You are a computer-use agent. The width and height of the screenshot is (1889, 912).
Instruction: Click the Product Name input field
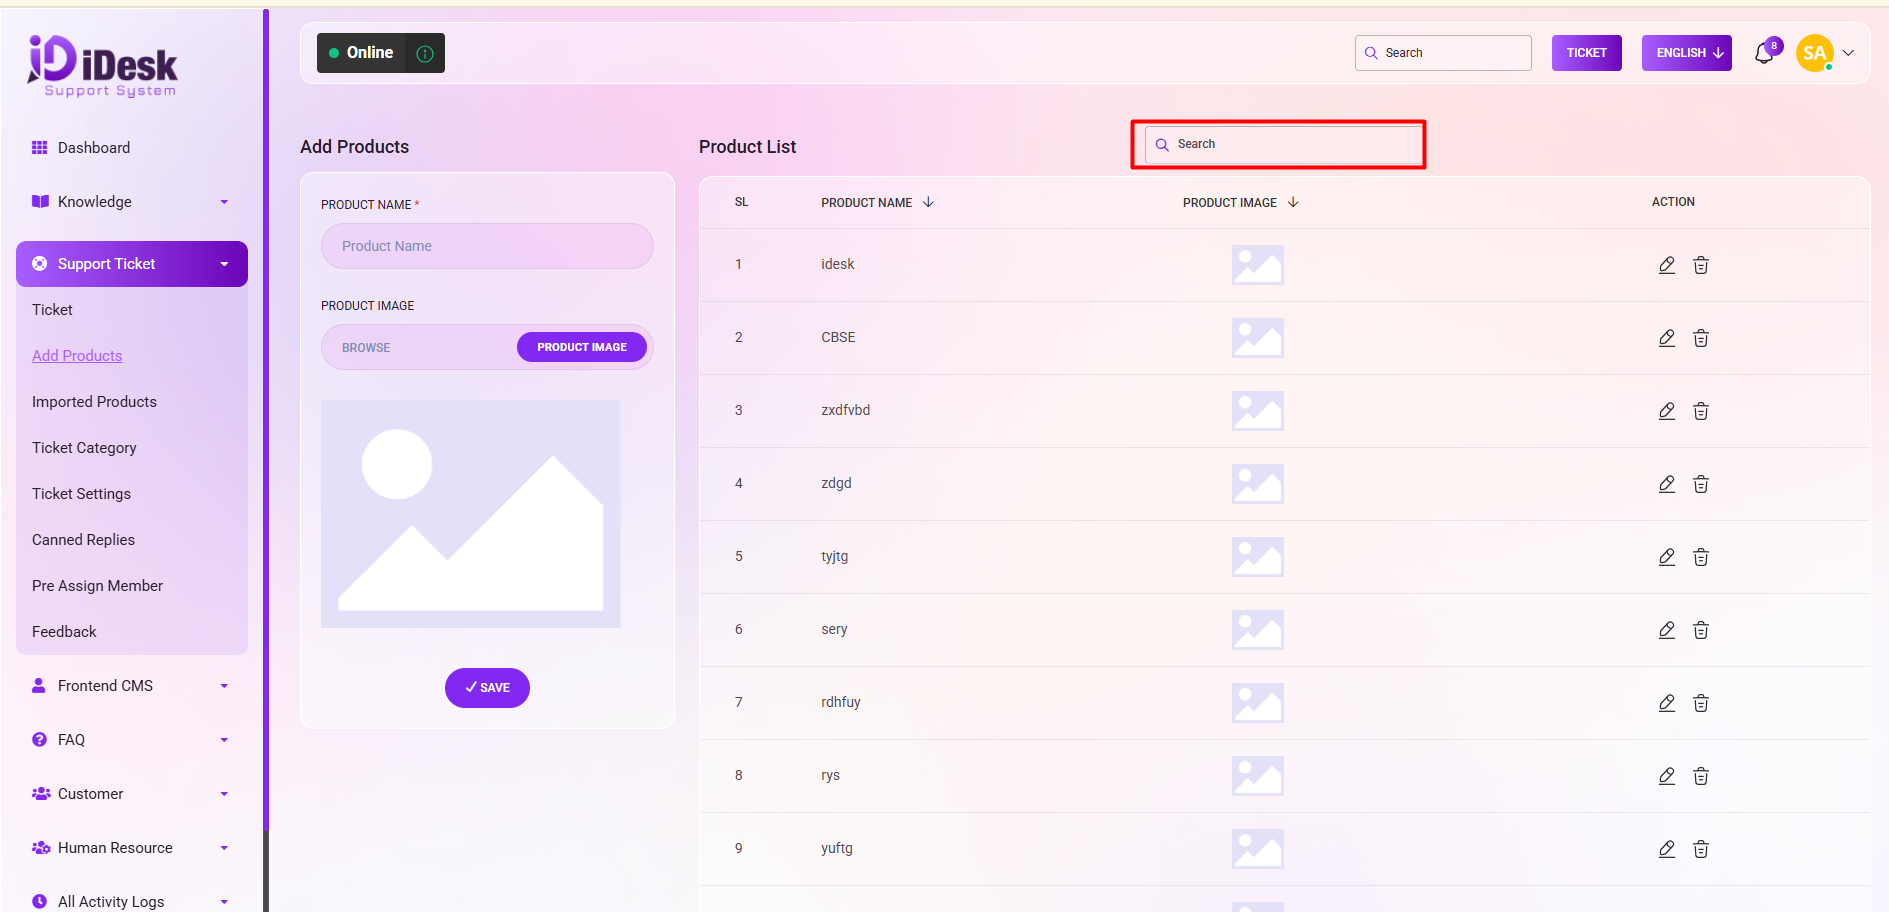487,246
